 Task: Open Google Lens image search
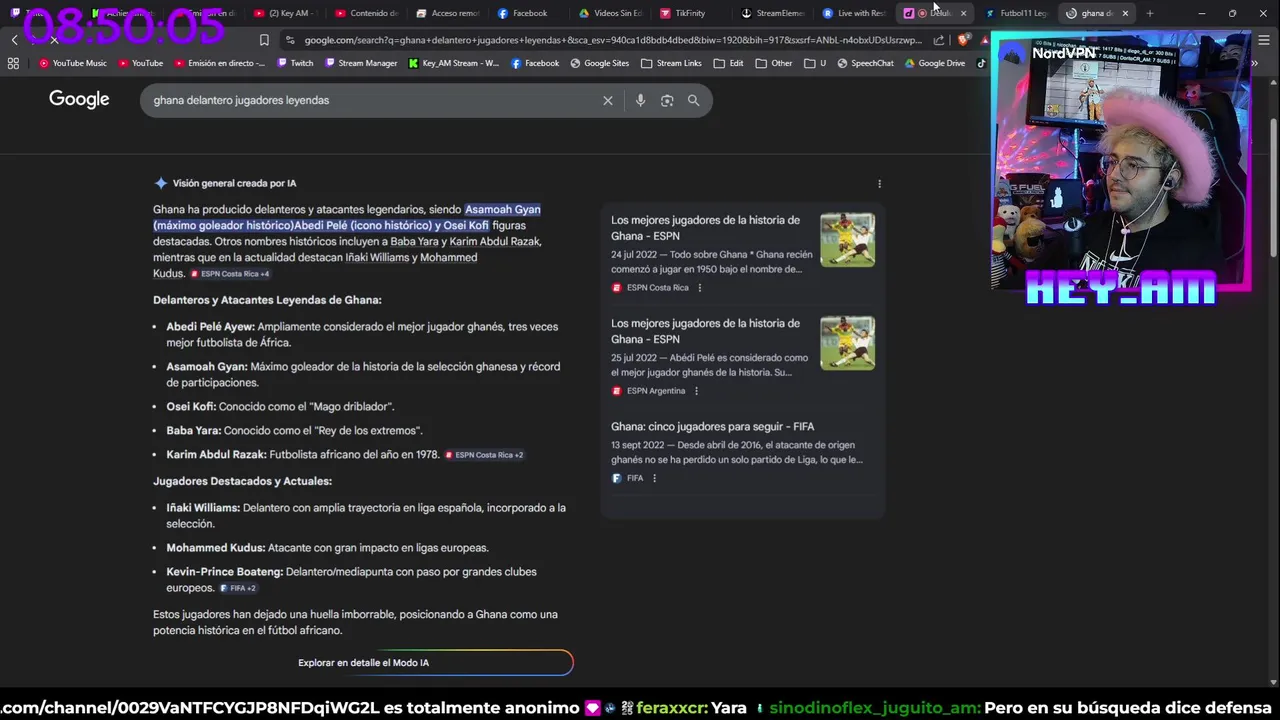pyautogui.click(x=667, y=100)
